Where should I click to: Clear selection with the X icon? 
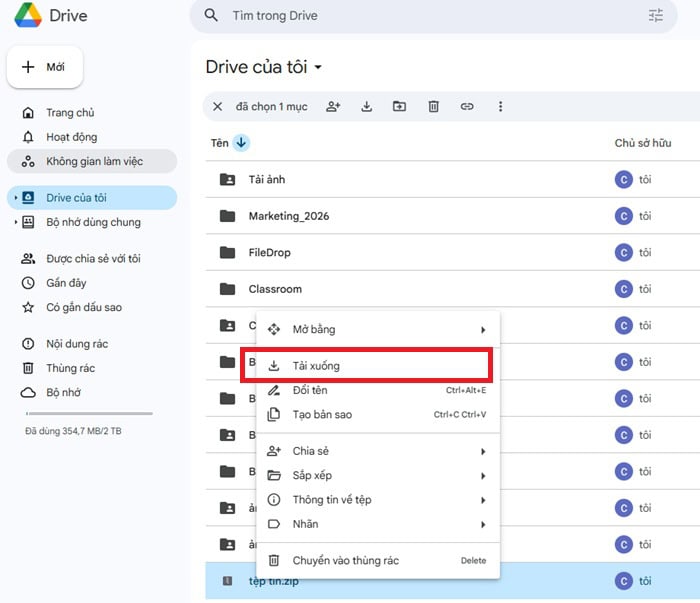point(218,107)
